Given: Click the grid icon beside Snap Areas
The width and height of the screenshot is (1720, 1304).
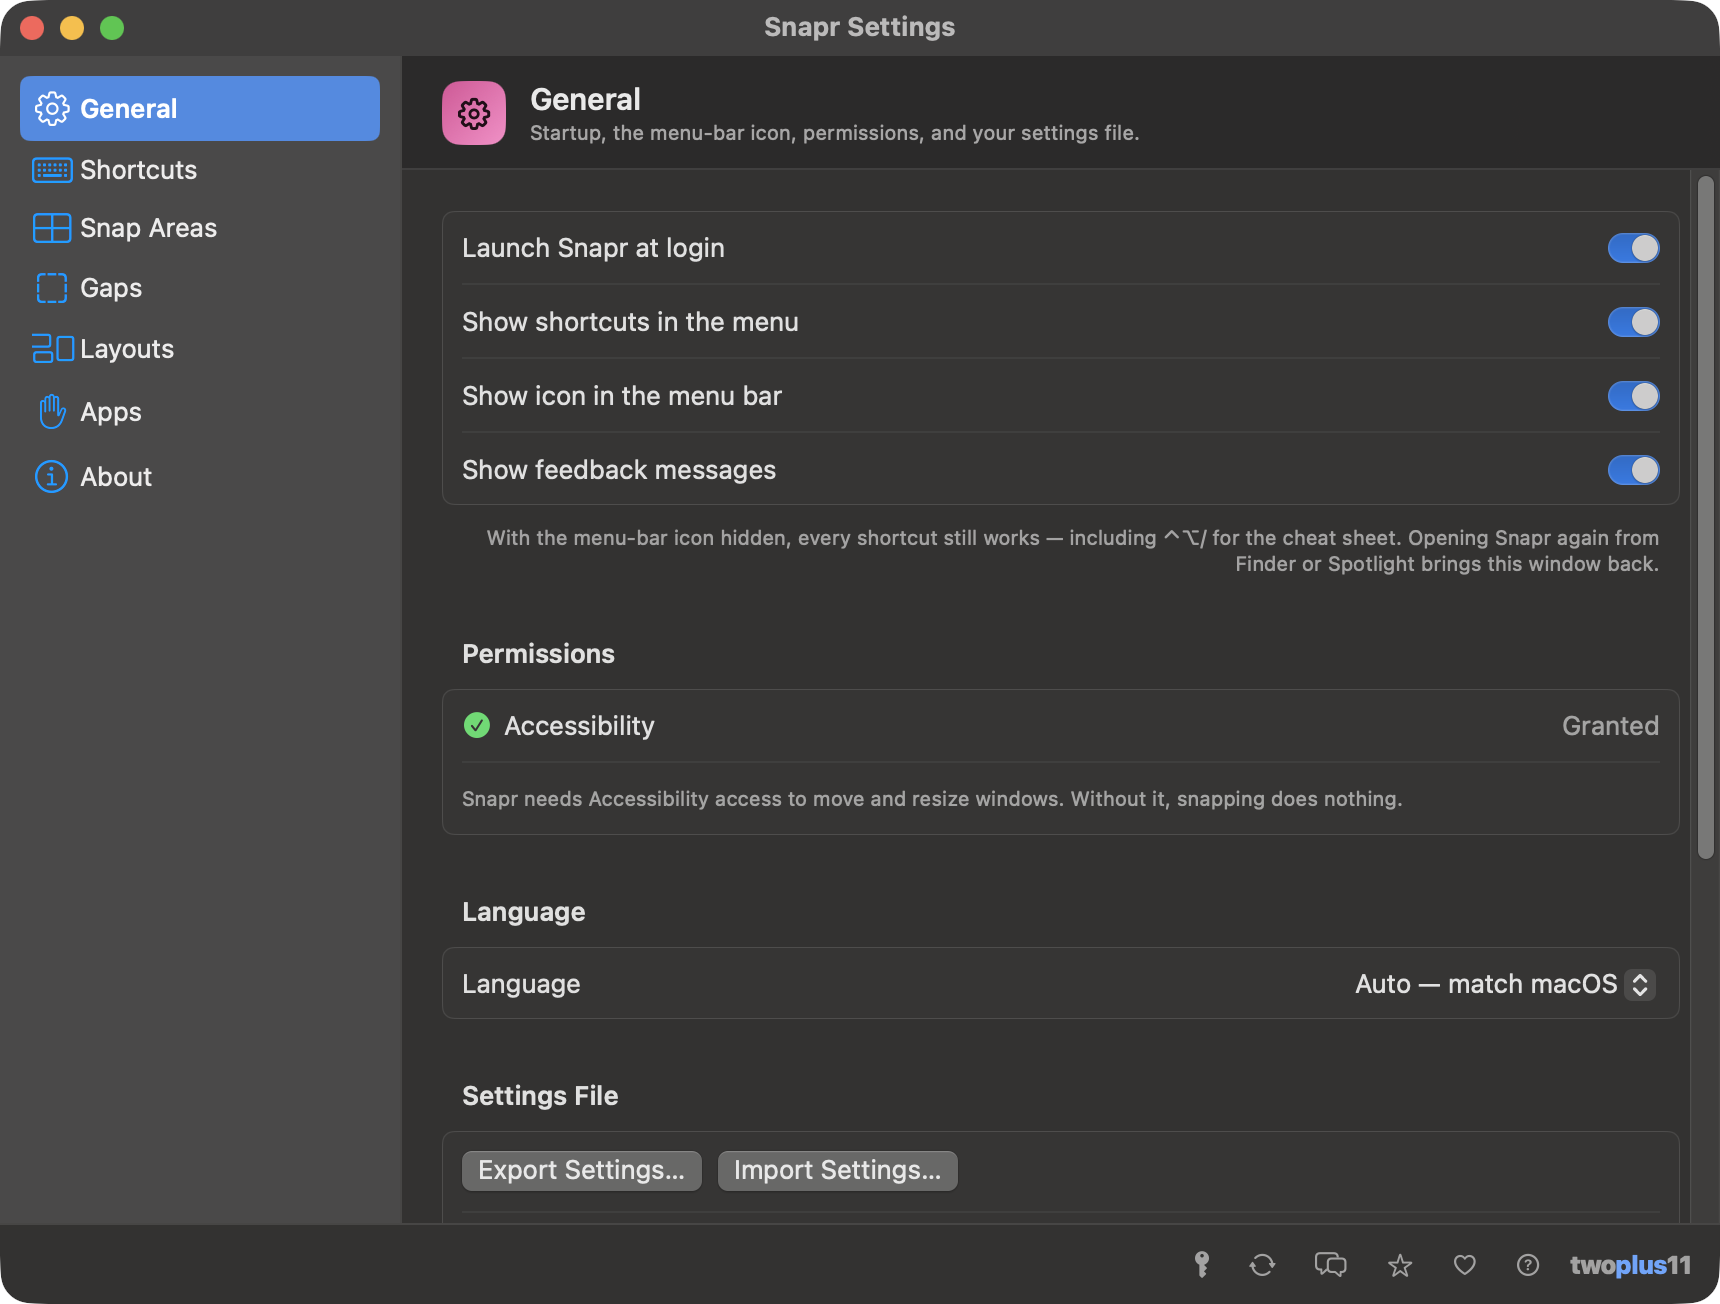Looking at the screenshot, I should (x=52, y=228).
